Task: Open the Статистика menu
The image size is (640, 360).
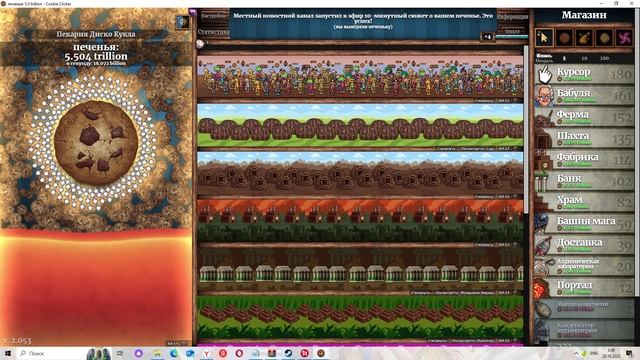Action: tap(213, 31)
